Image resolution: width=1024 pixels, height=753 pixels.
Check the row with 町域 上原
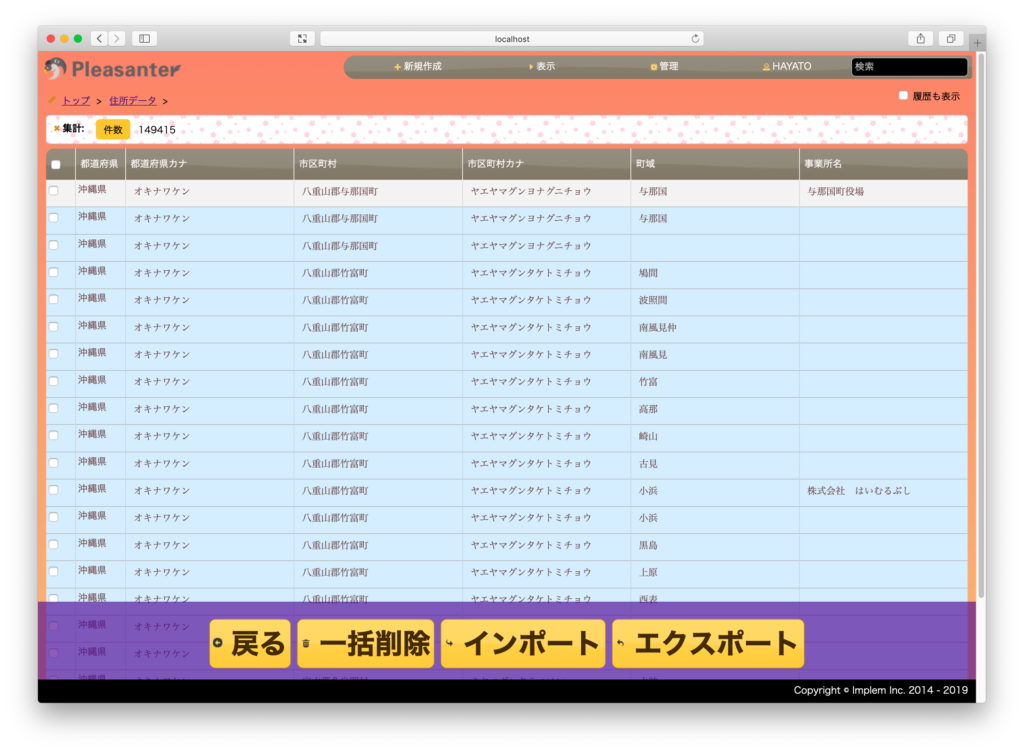(54, 571)
